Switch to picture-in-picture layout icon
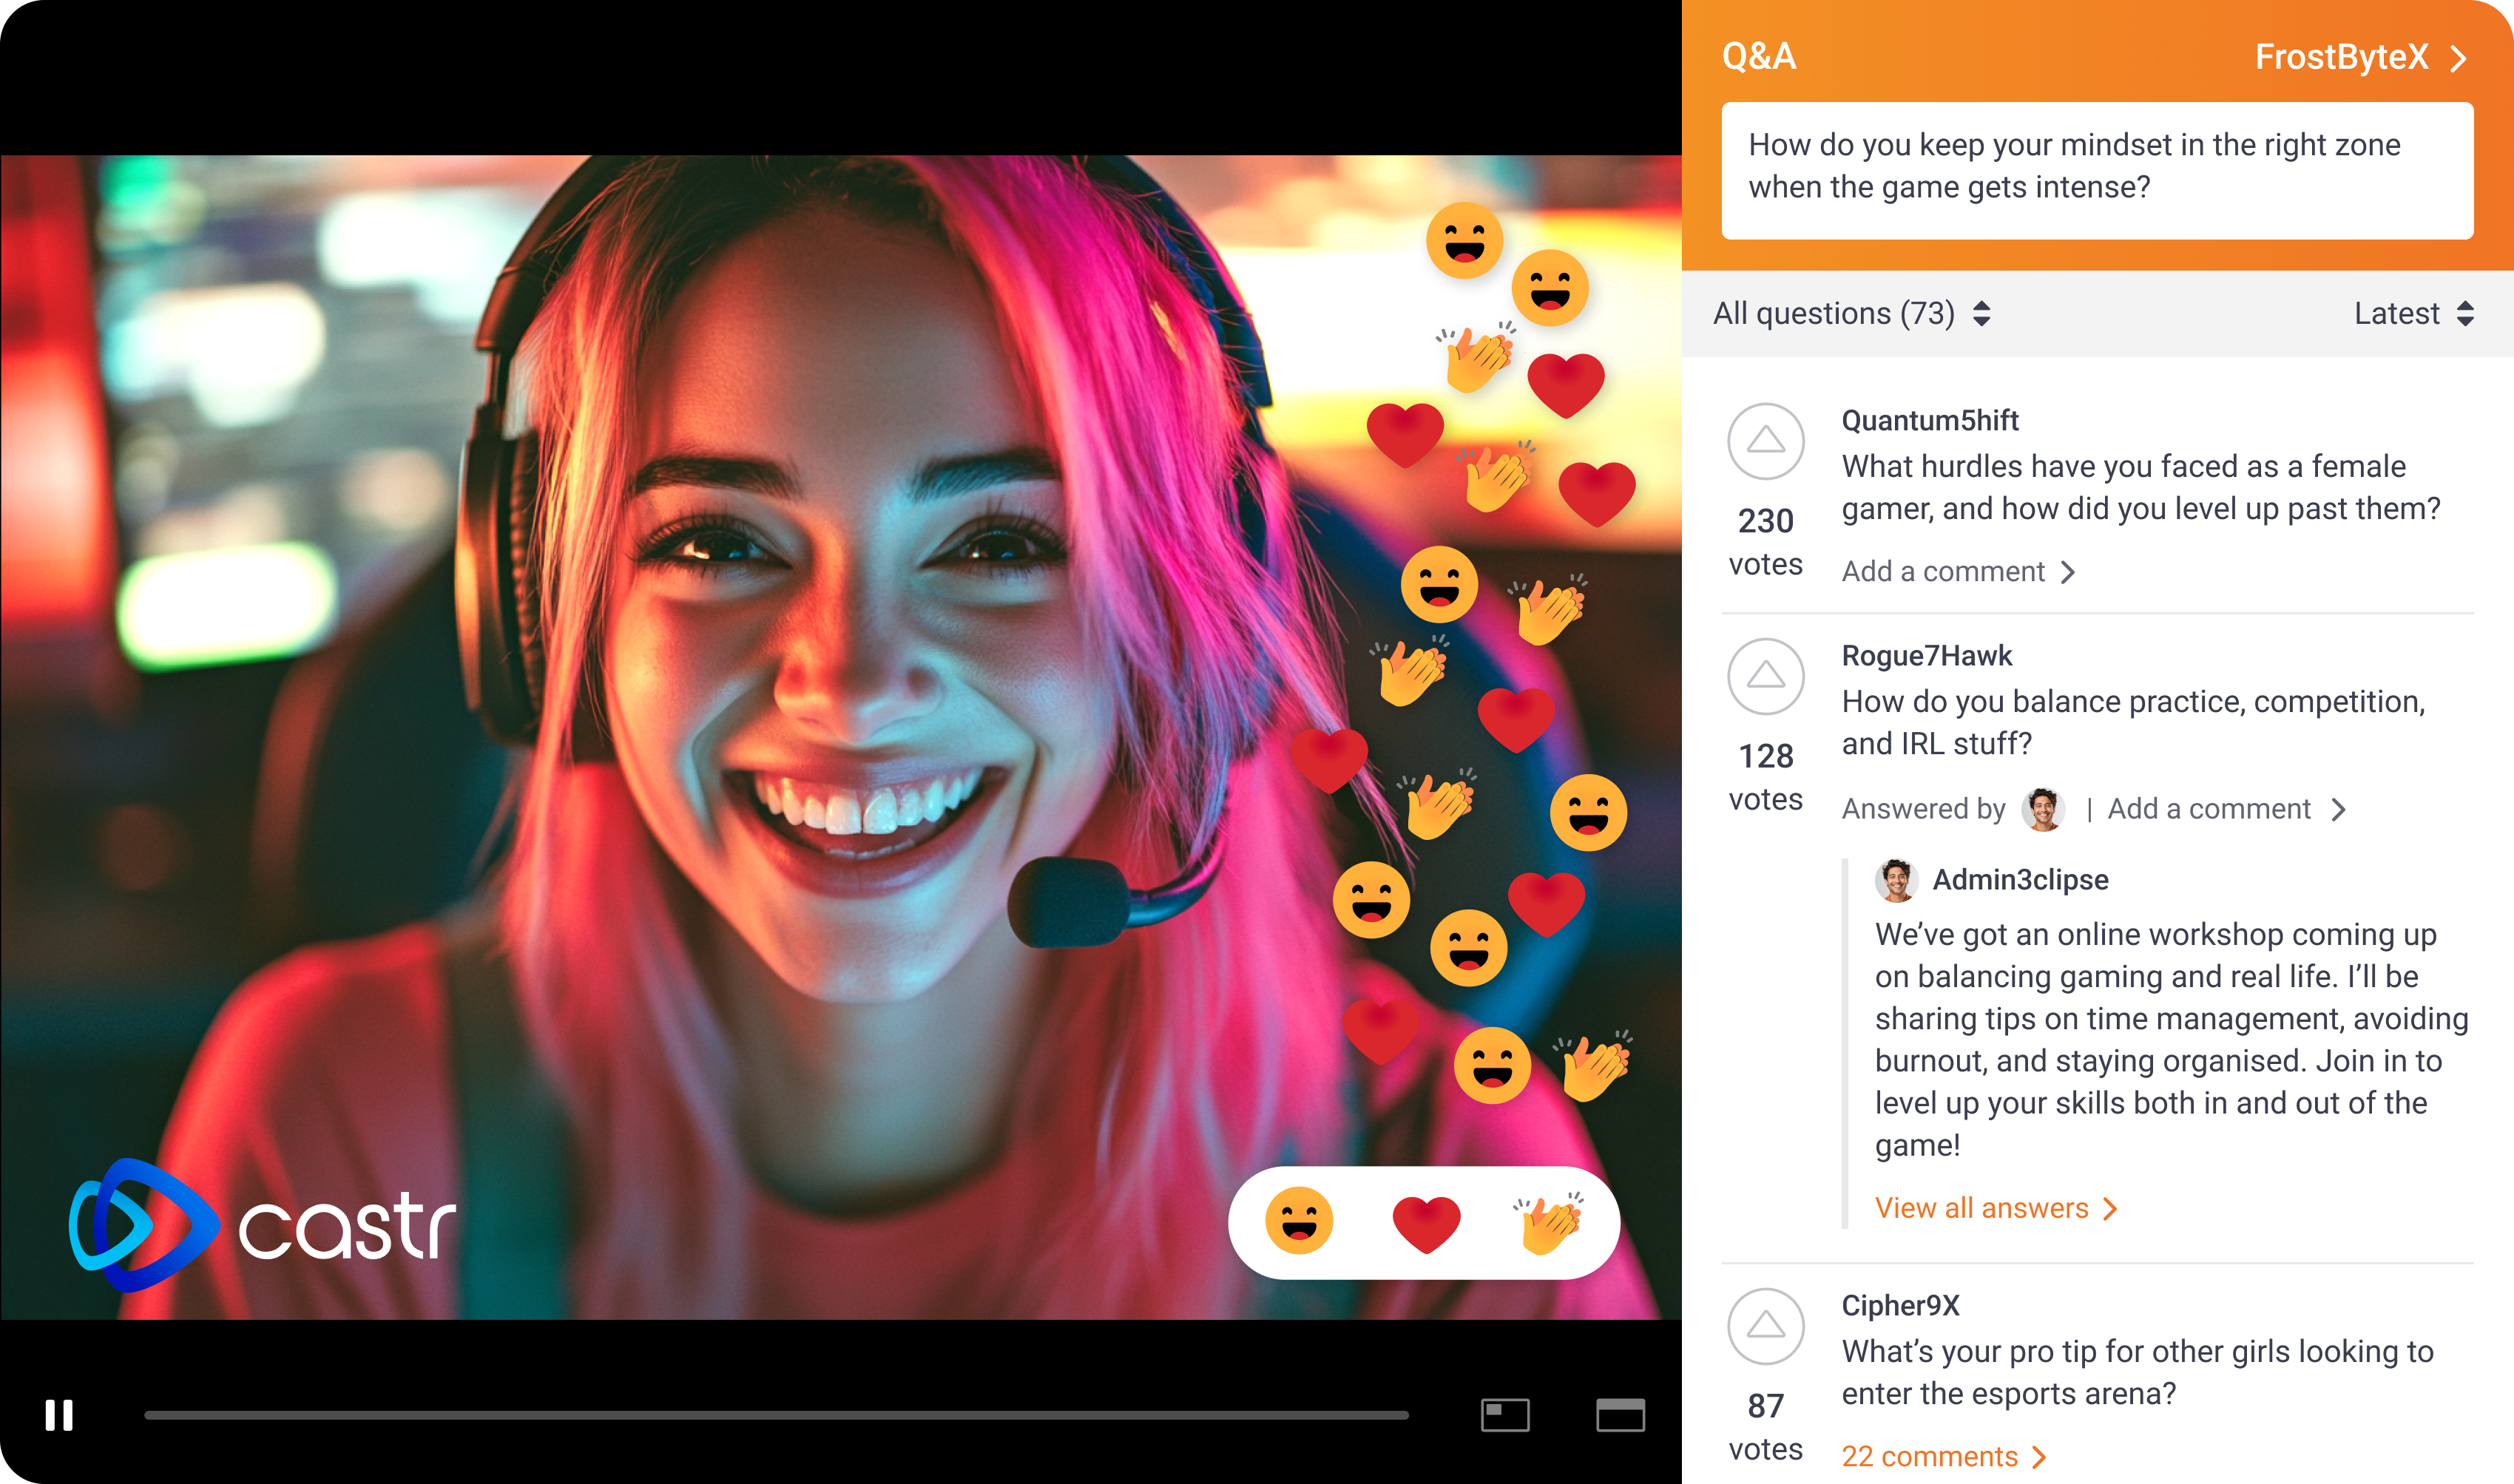2514x1484 pixels. pos(1505,1415)
